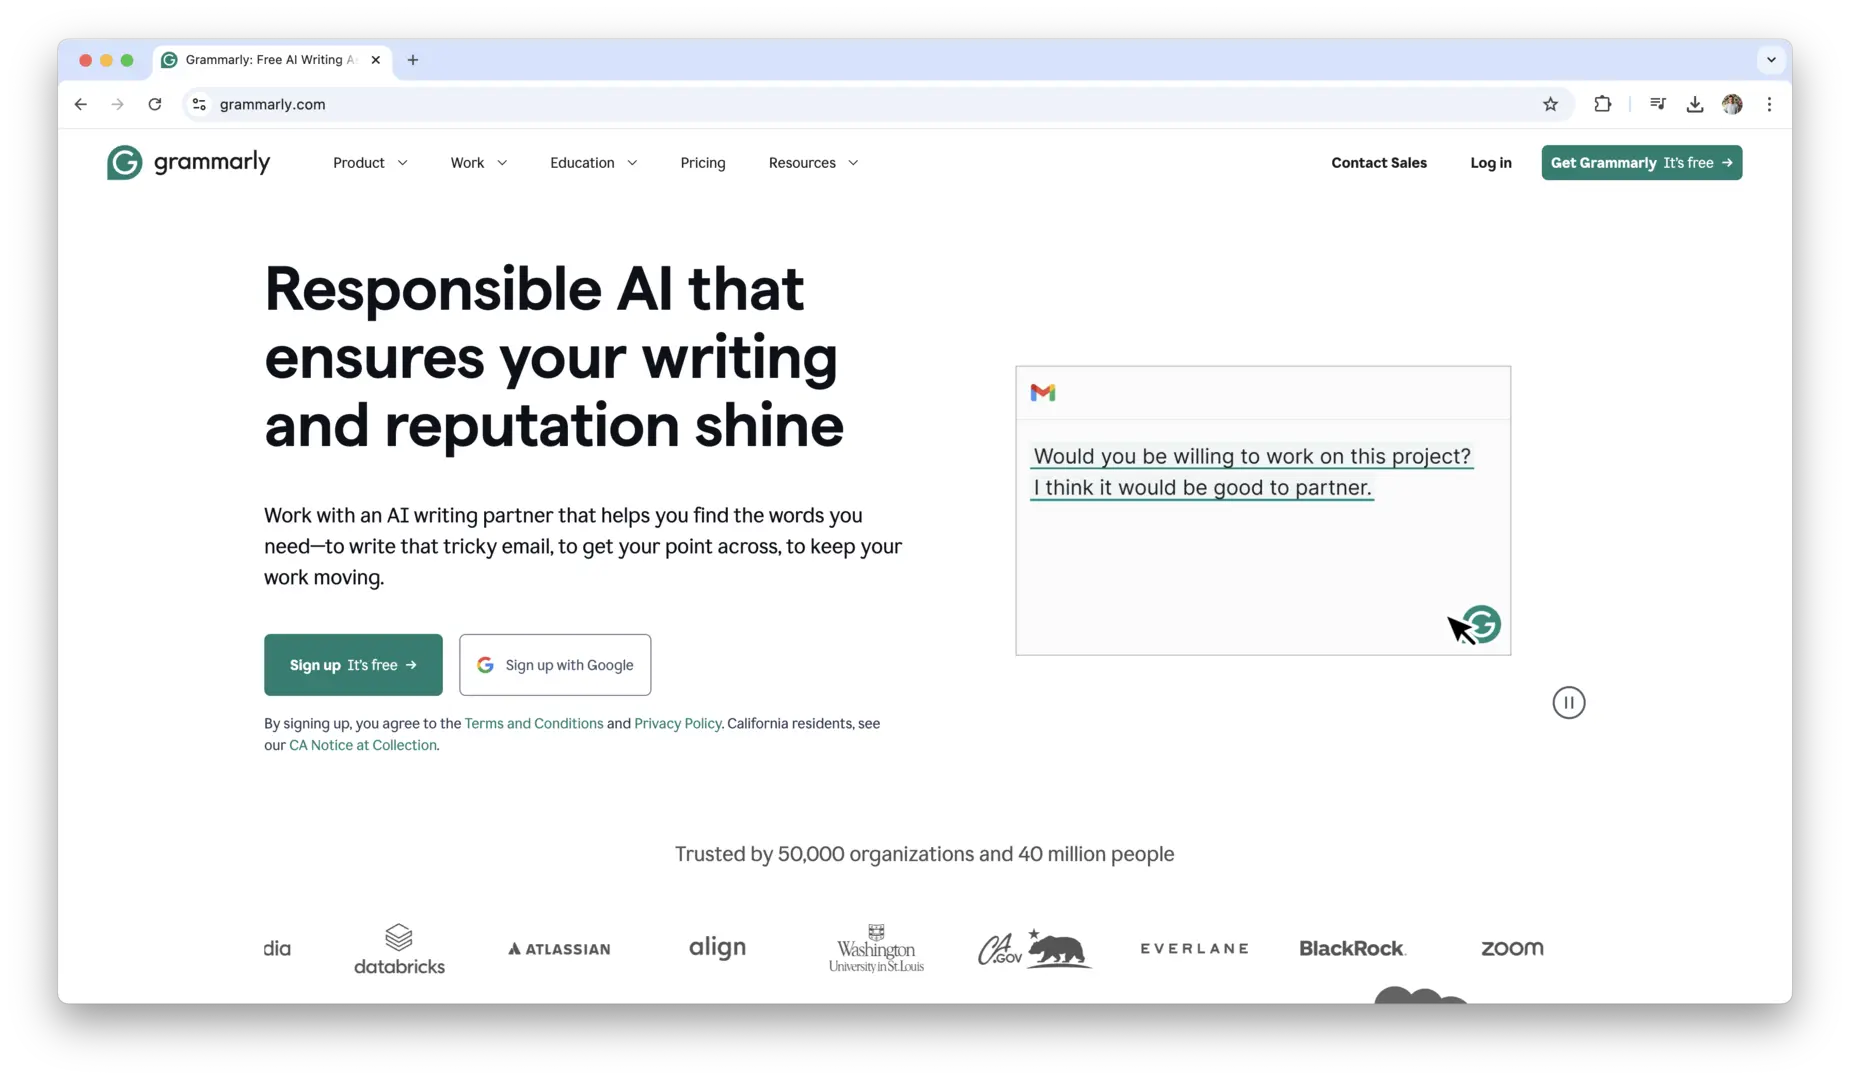
Task: Open the Pricing page
Action: coord(703,163)
